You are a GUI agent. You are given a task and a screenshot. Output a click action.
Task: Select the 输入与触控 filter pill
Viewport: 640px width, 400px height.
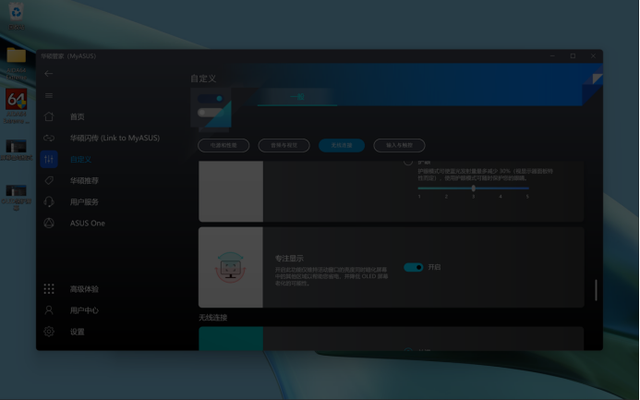click(x=399, y=145)
